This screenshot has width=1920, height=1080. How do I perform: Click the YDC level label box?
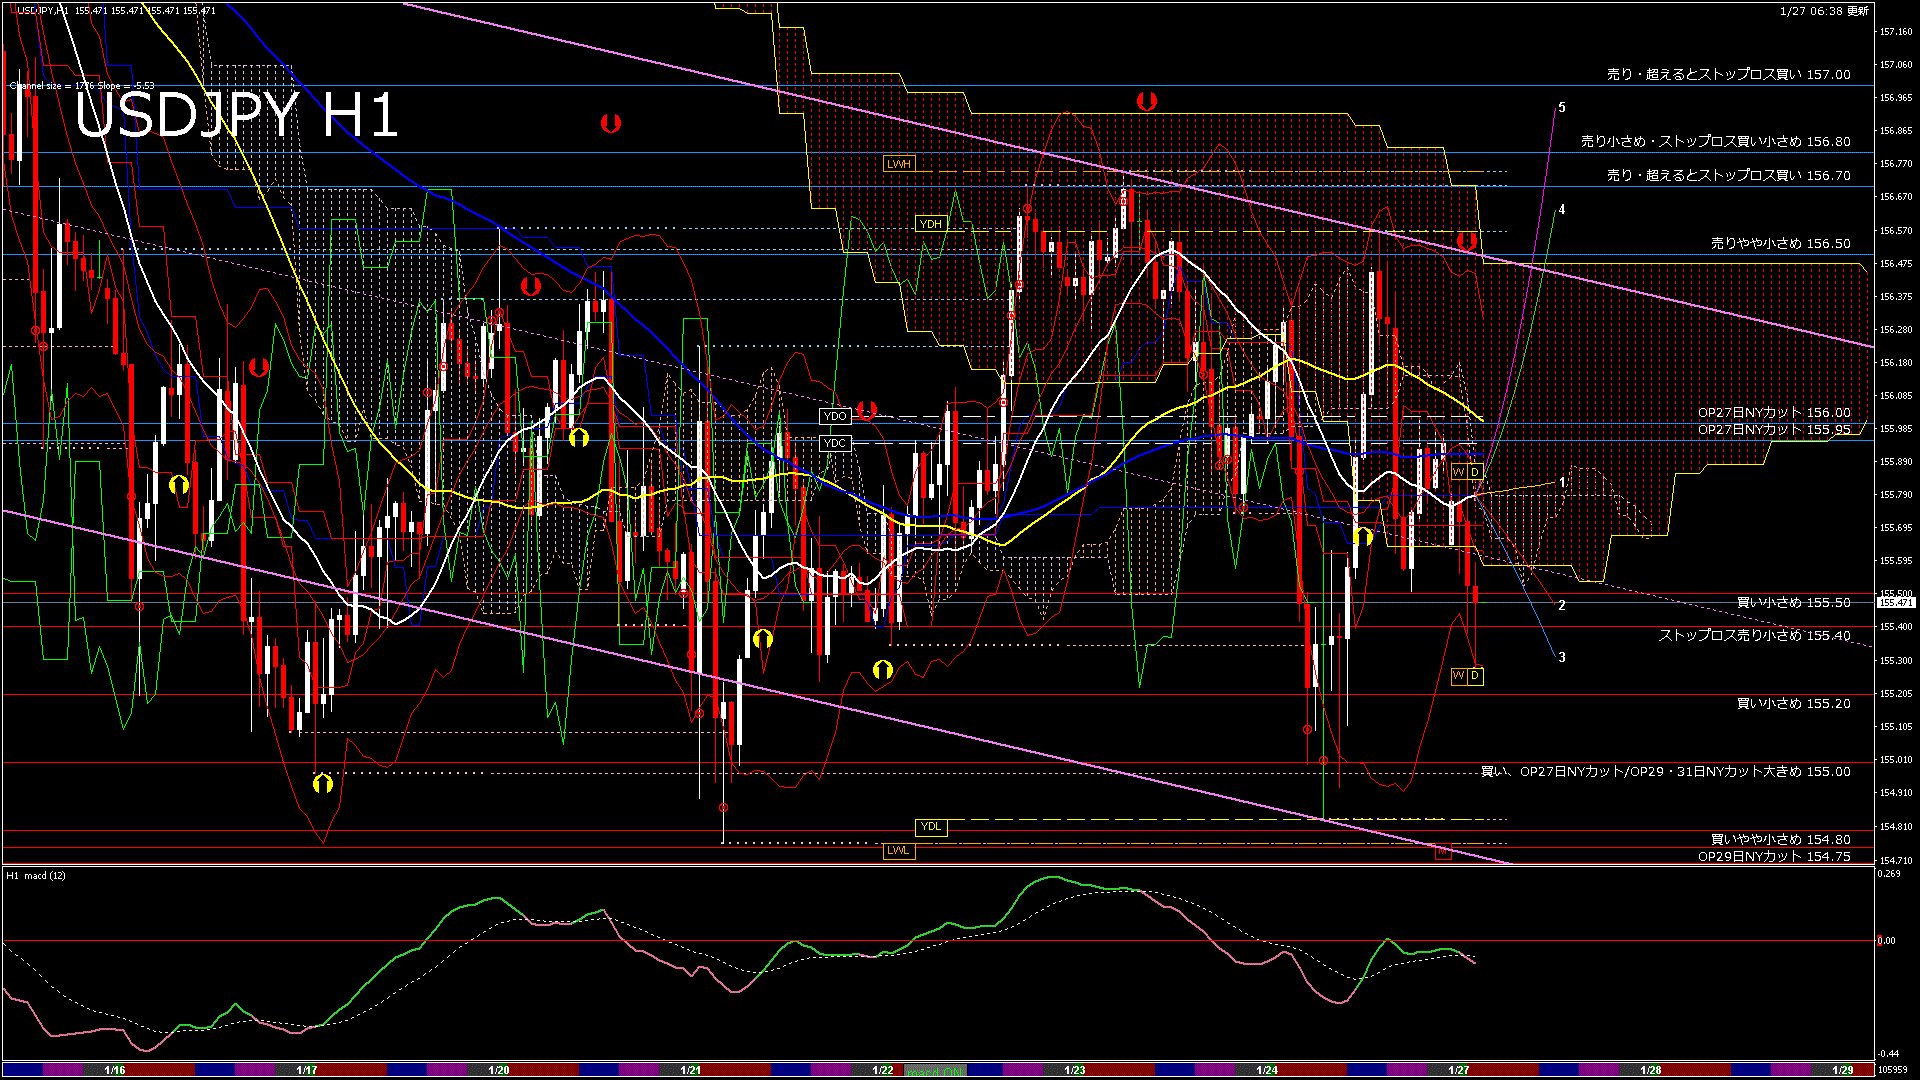tap(834, 443)
